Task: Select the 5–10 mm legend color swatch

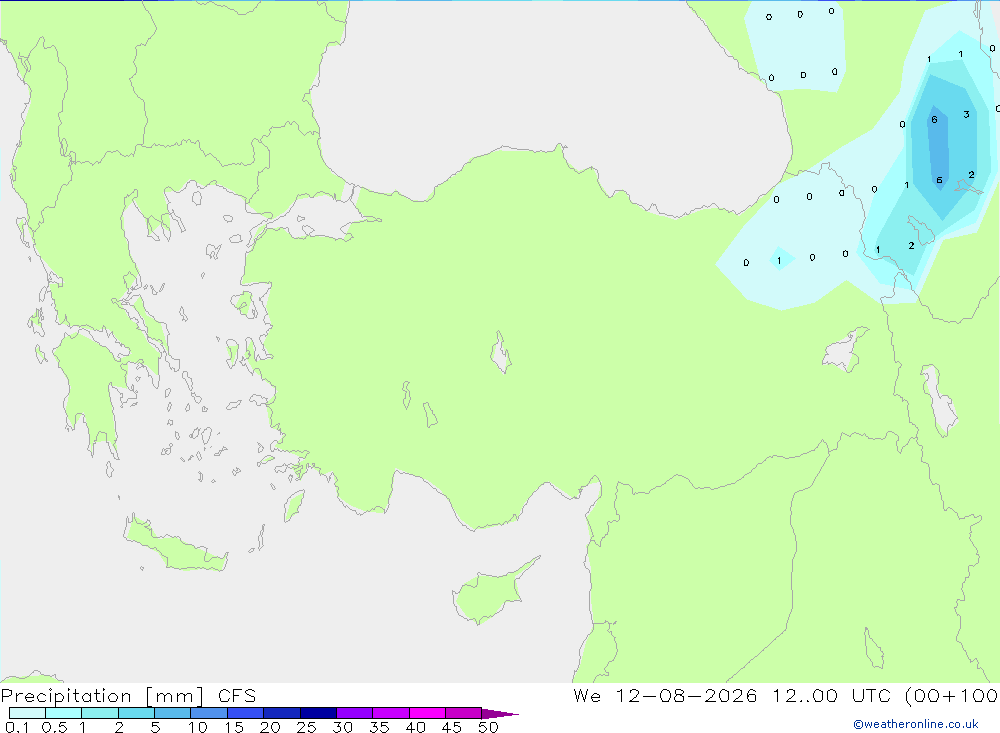Action: [172, 713]
